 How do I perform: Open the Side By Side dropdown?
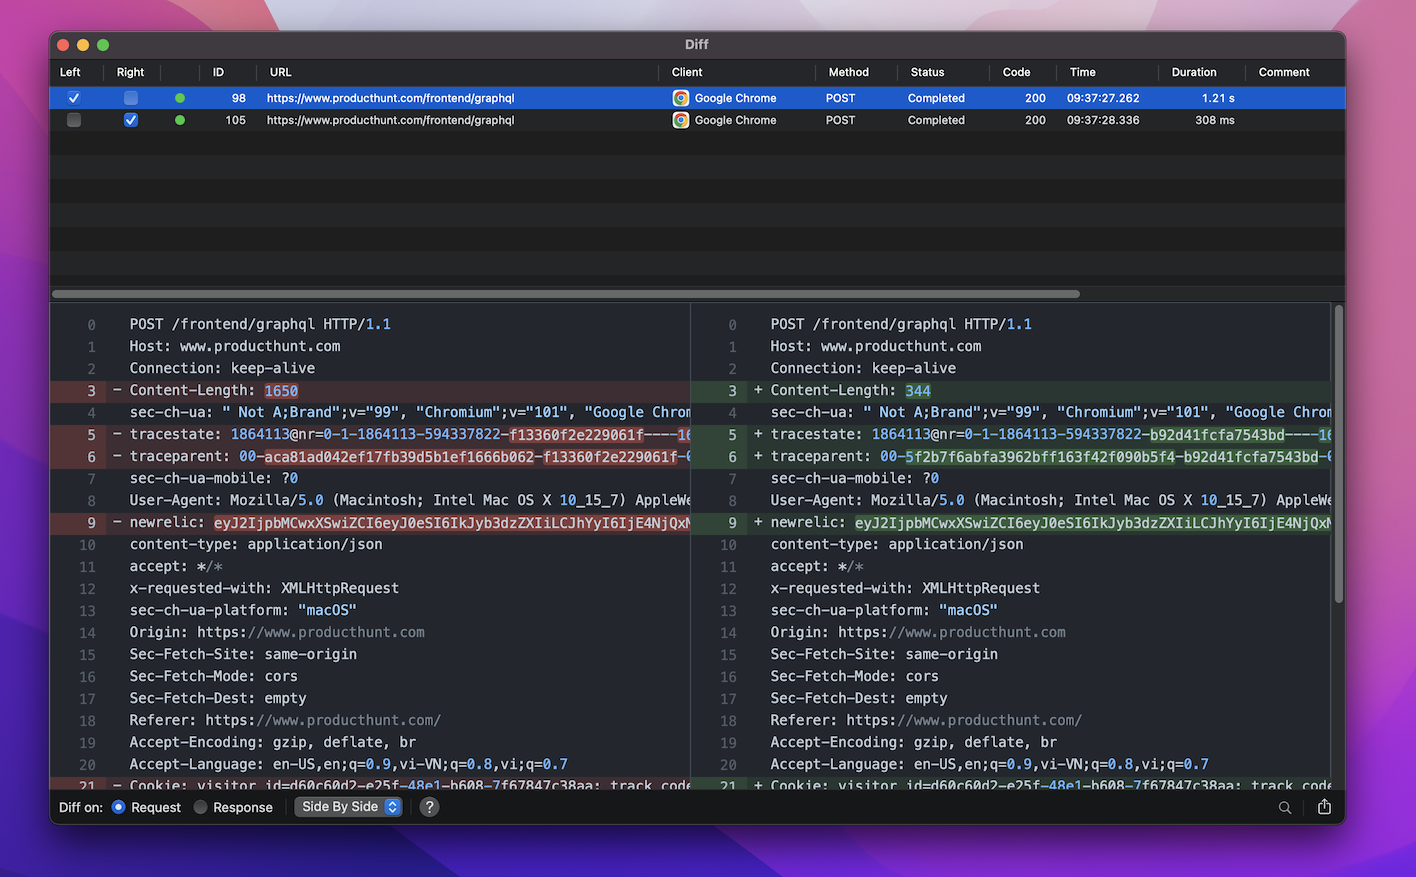click(349, 807)
